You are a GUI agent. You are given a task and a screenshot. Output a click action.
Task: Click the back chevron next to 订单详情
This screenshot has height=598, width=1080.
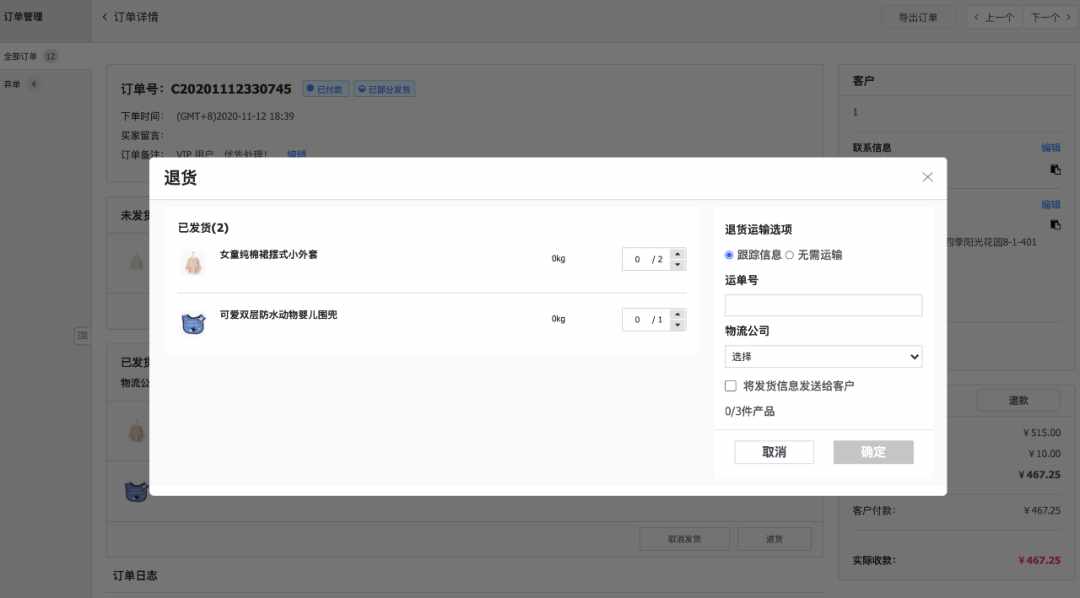click(105, 17)
